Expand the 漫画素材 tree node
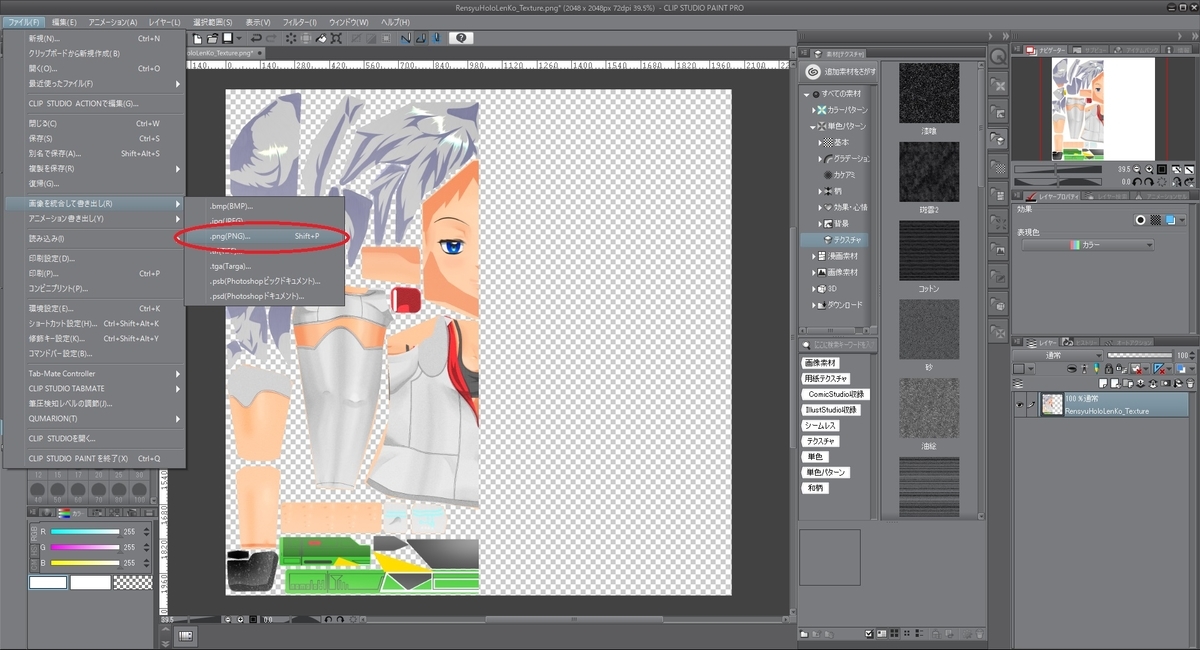This screenshot has height=650, width=1200. [813, 256]
